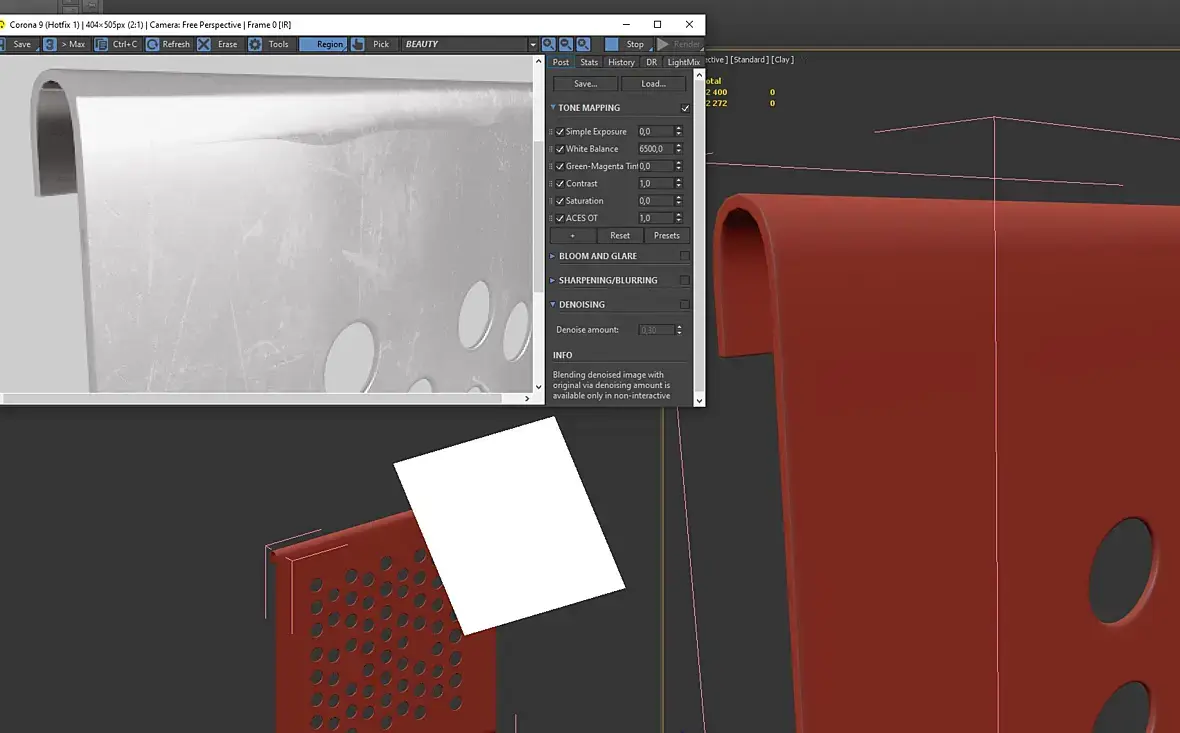Open the LightMix tab
The height and width of the screenshot is (733, 1180).
pyautogui.click(x=684, y=62)
